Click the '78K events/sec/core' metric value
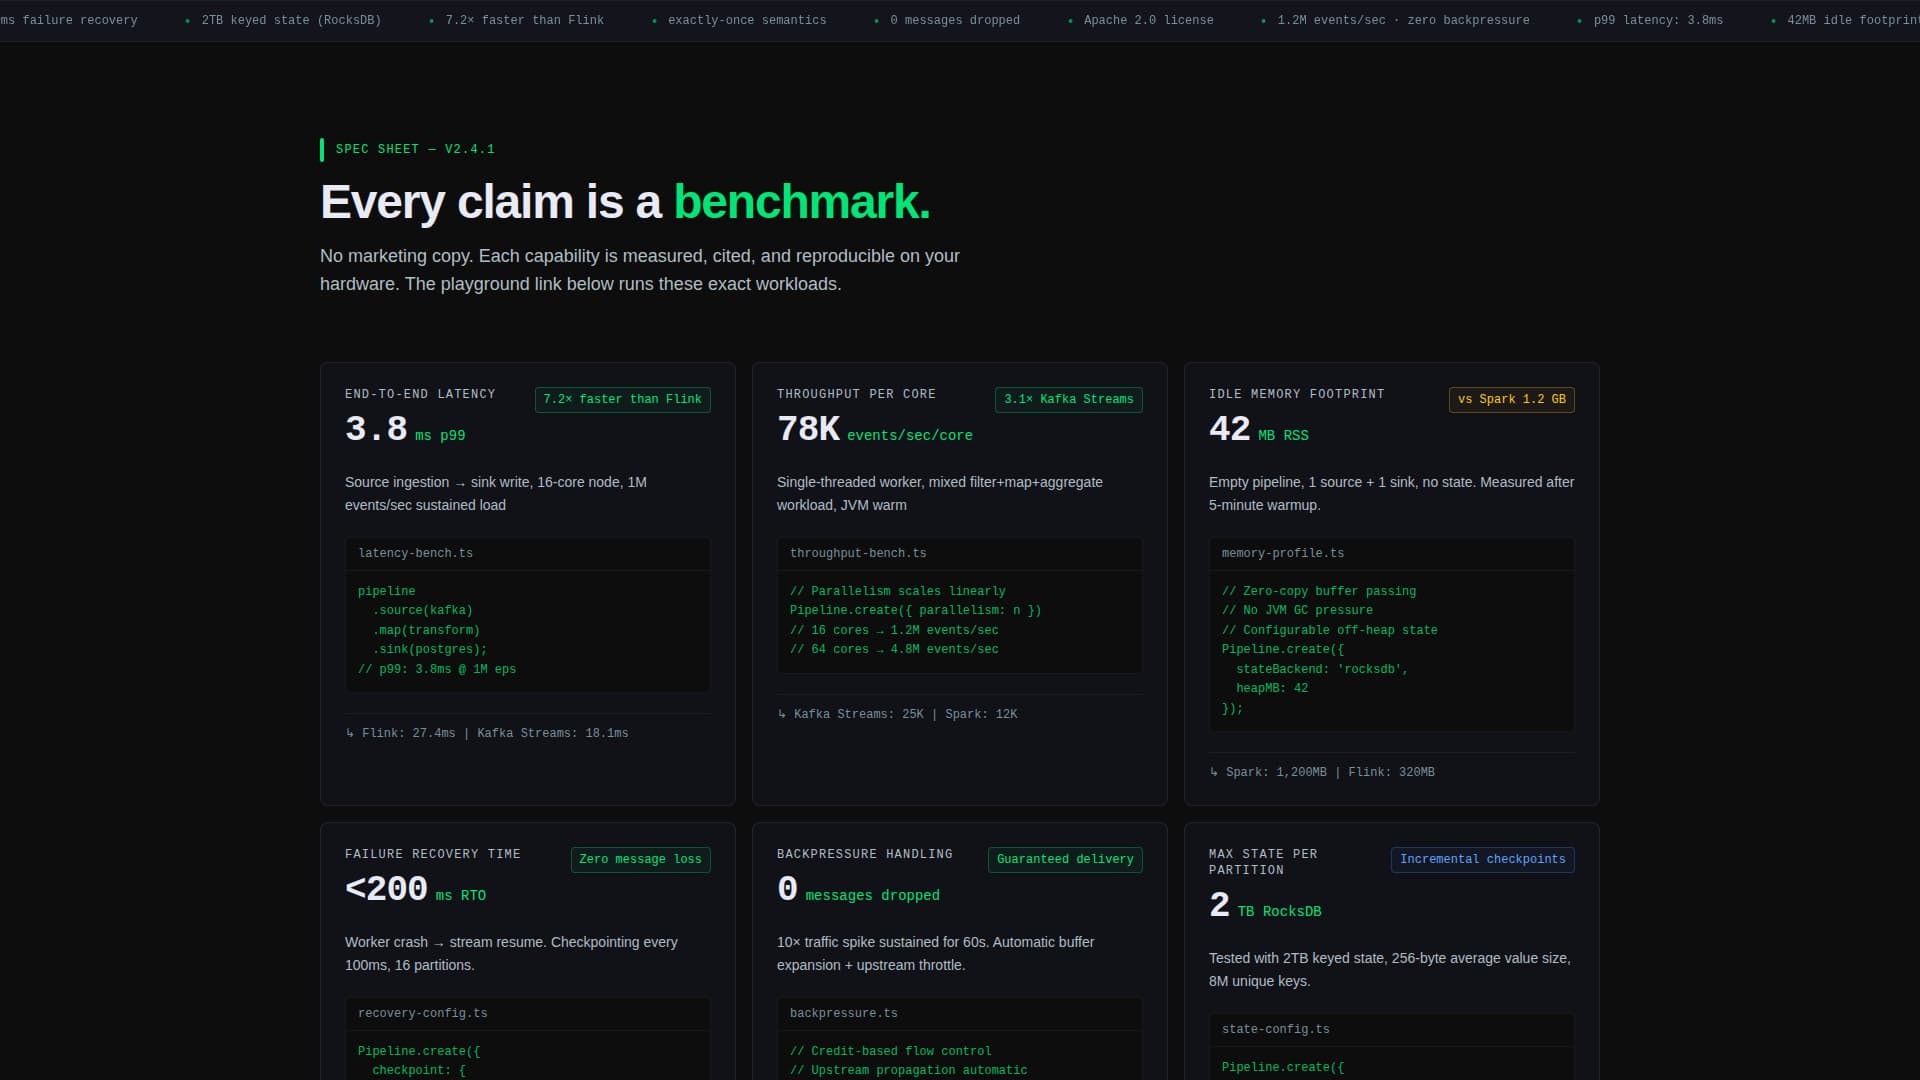 874,430
